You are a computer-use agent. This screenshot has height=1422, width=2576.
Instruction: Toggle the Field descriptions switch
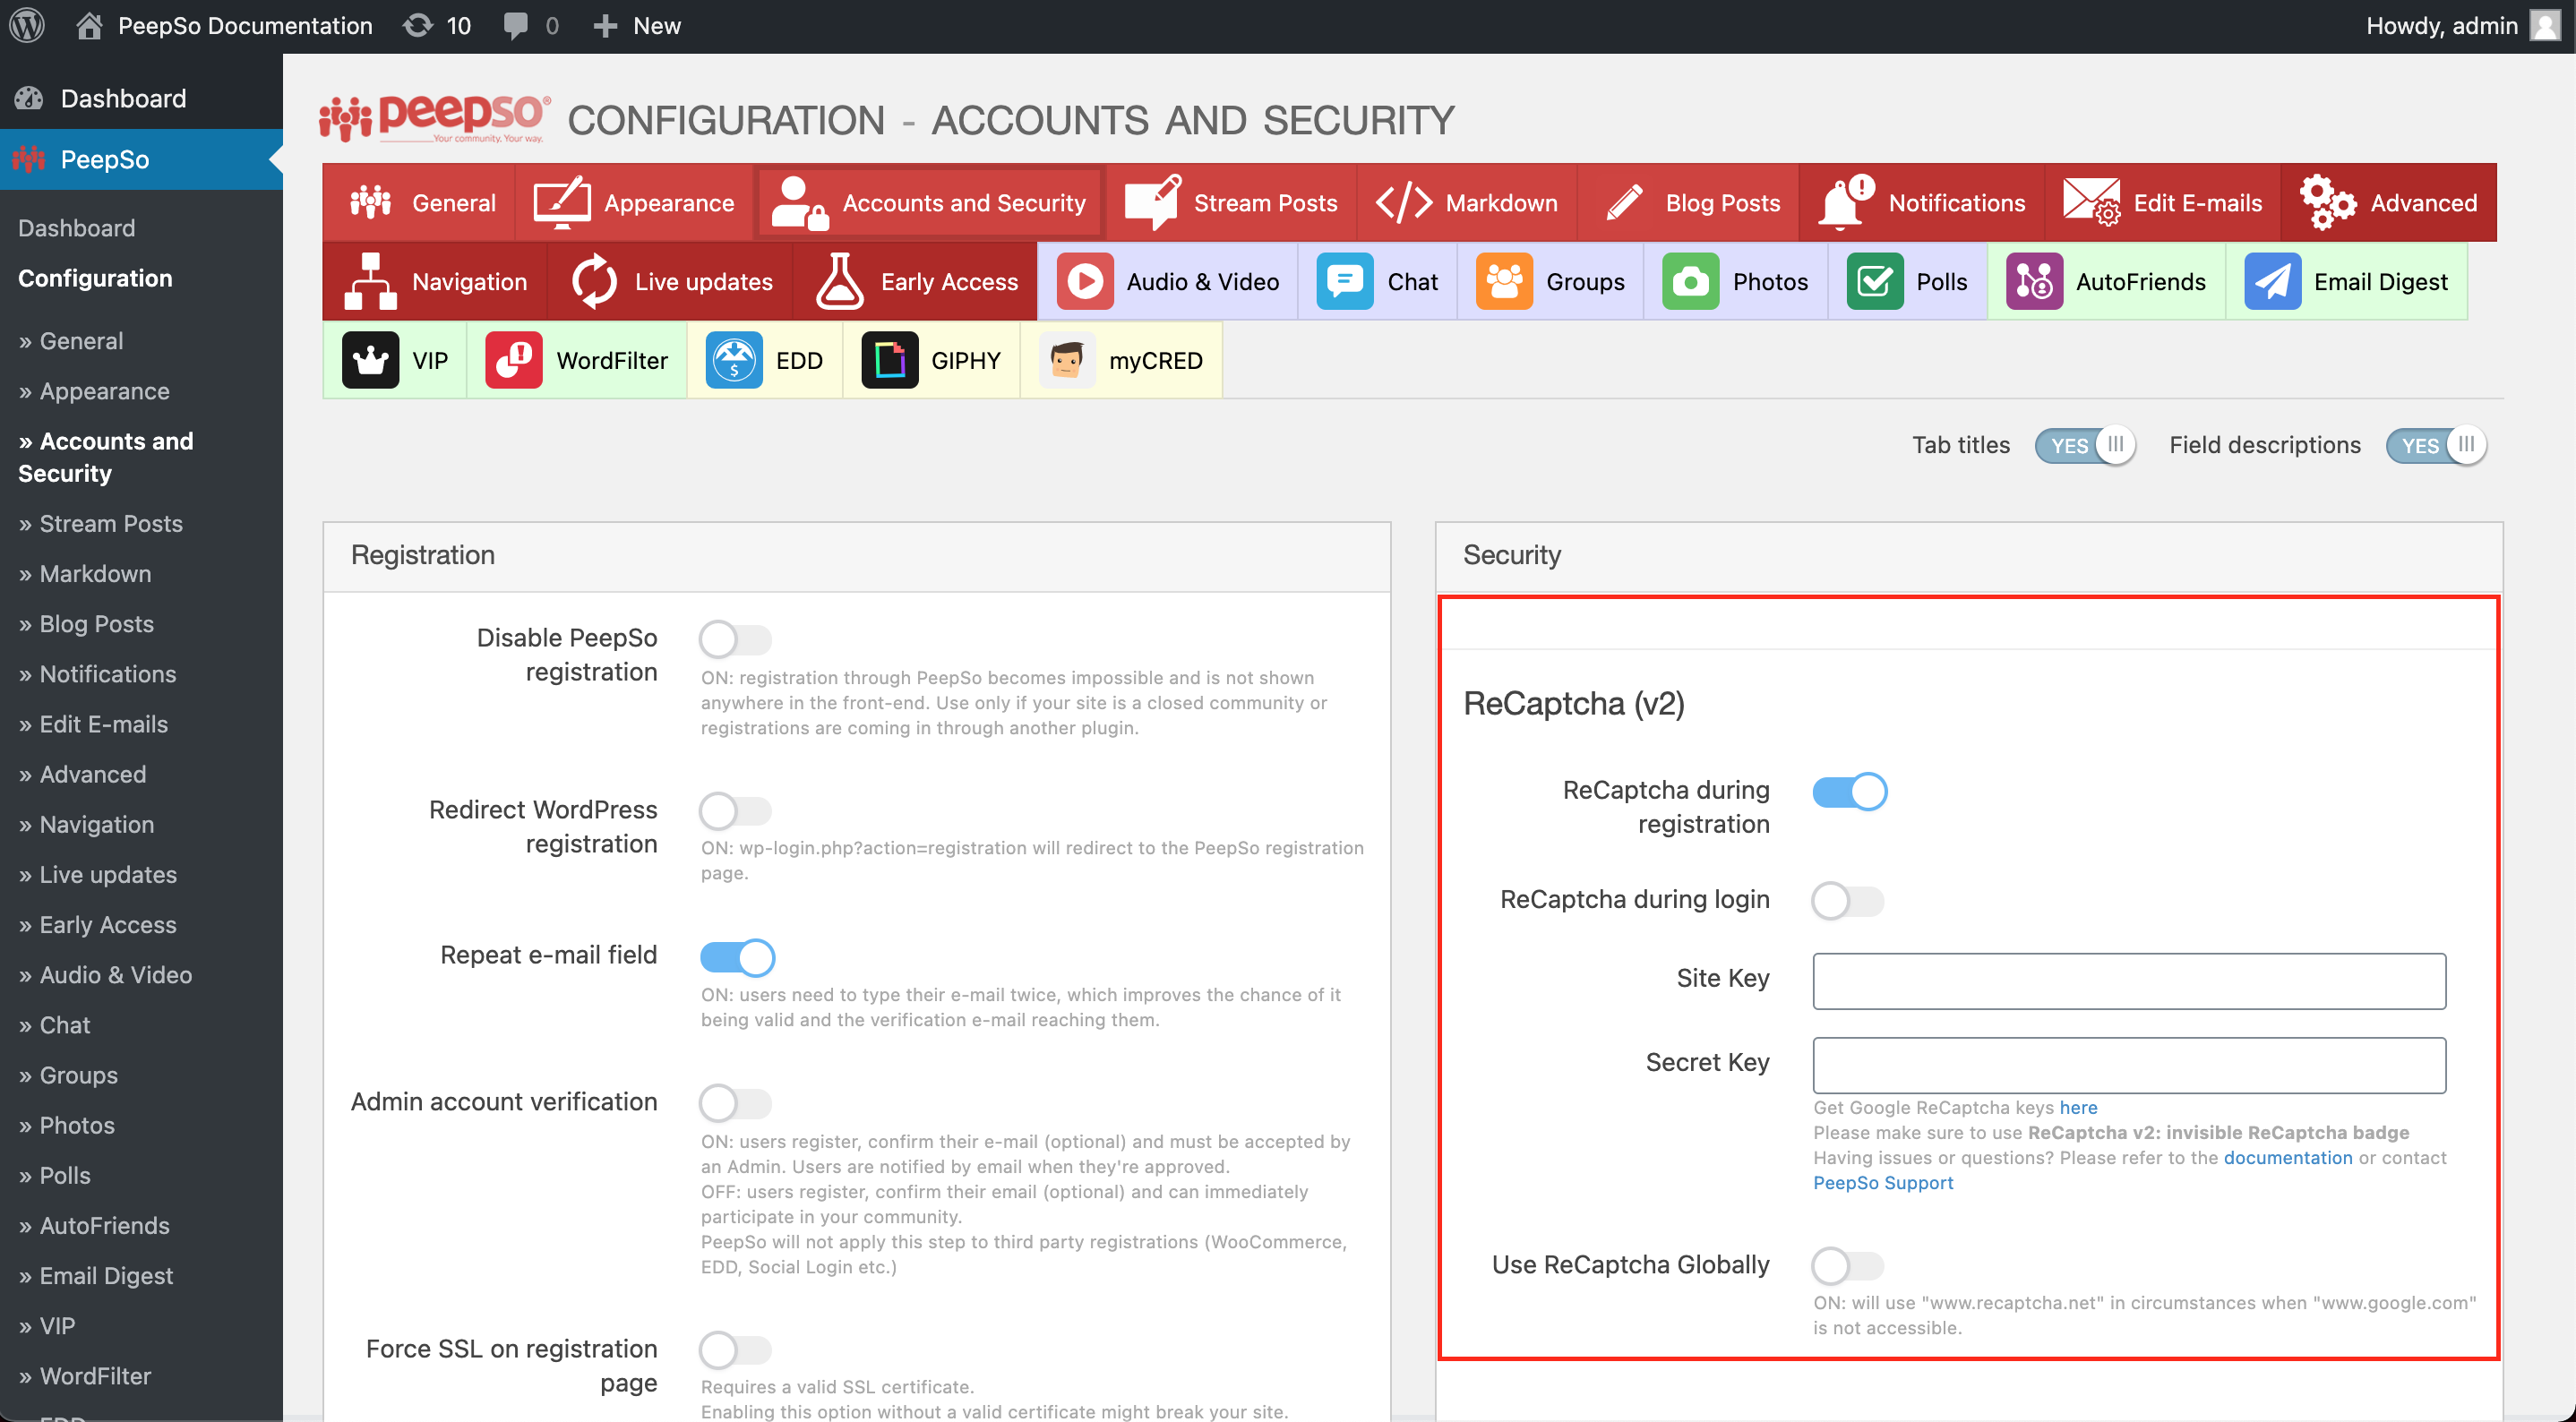point(2436,445)
